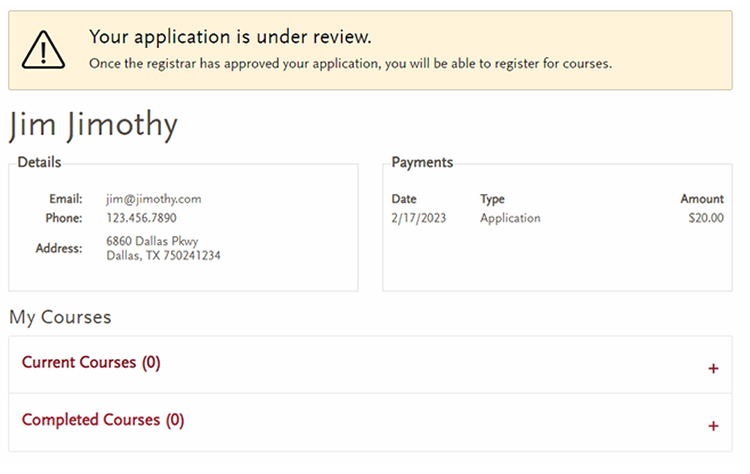
Task: Click 'Your application is under review.' heading
Action: point(230,37)
